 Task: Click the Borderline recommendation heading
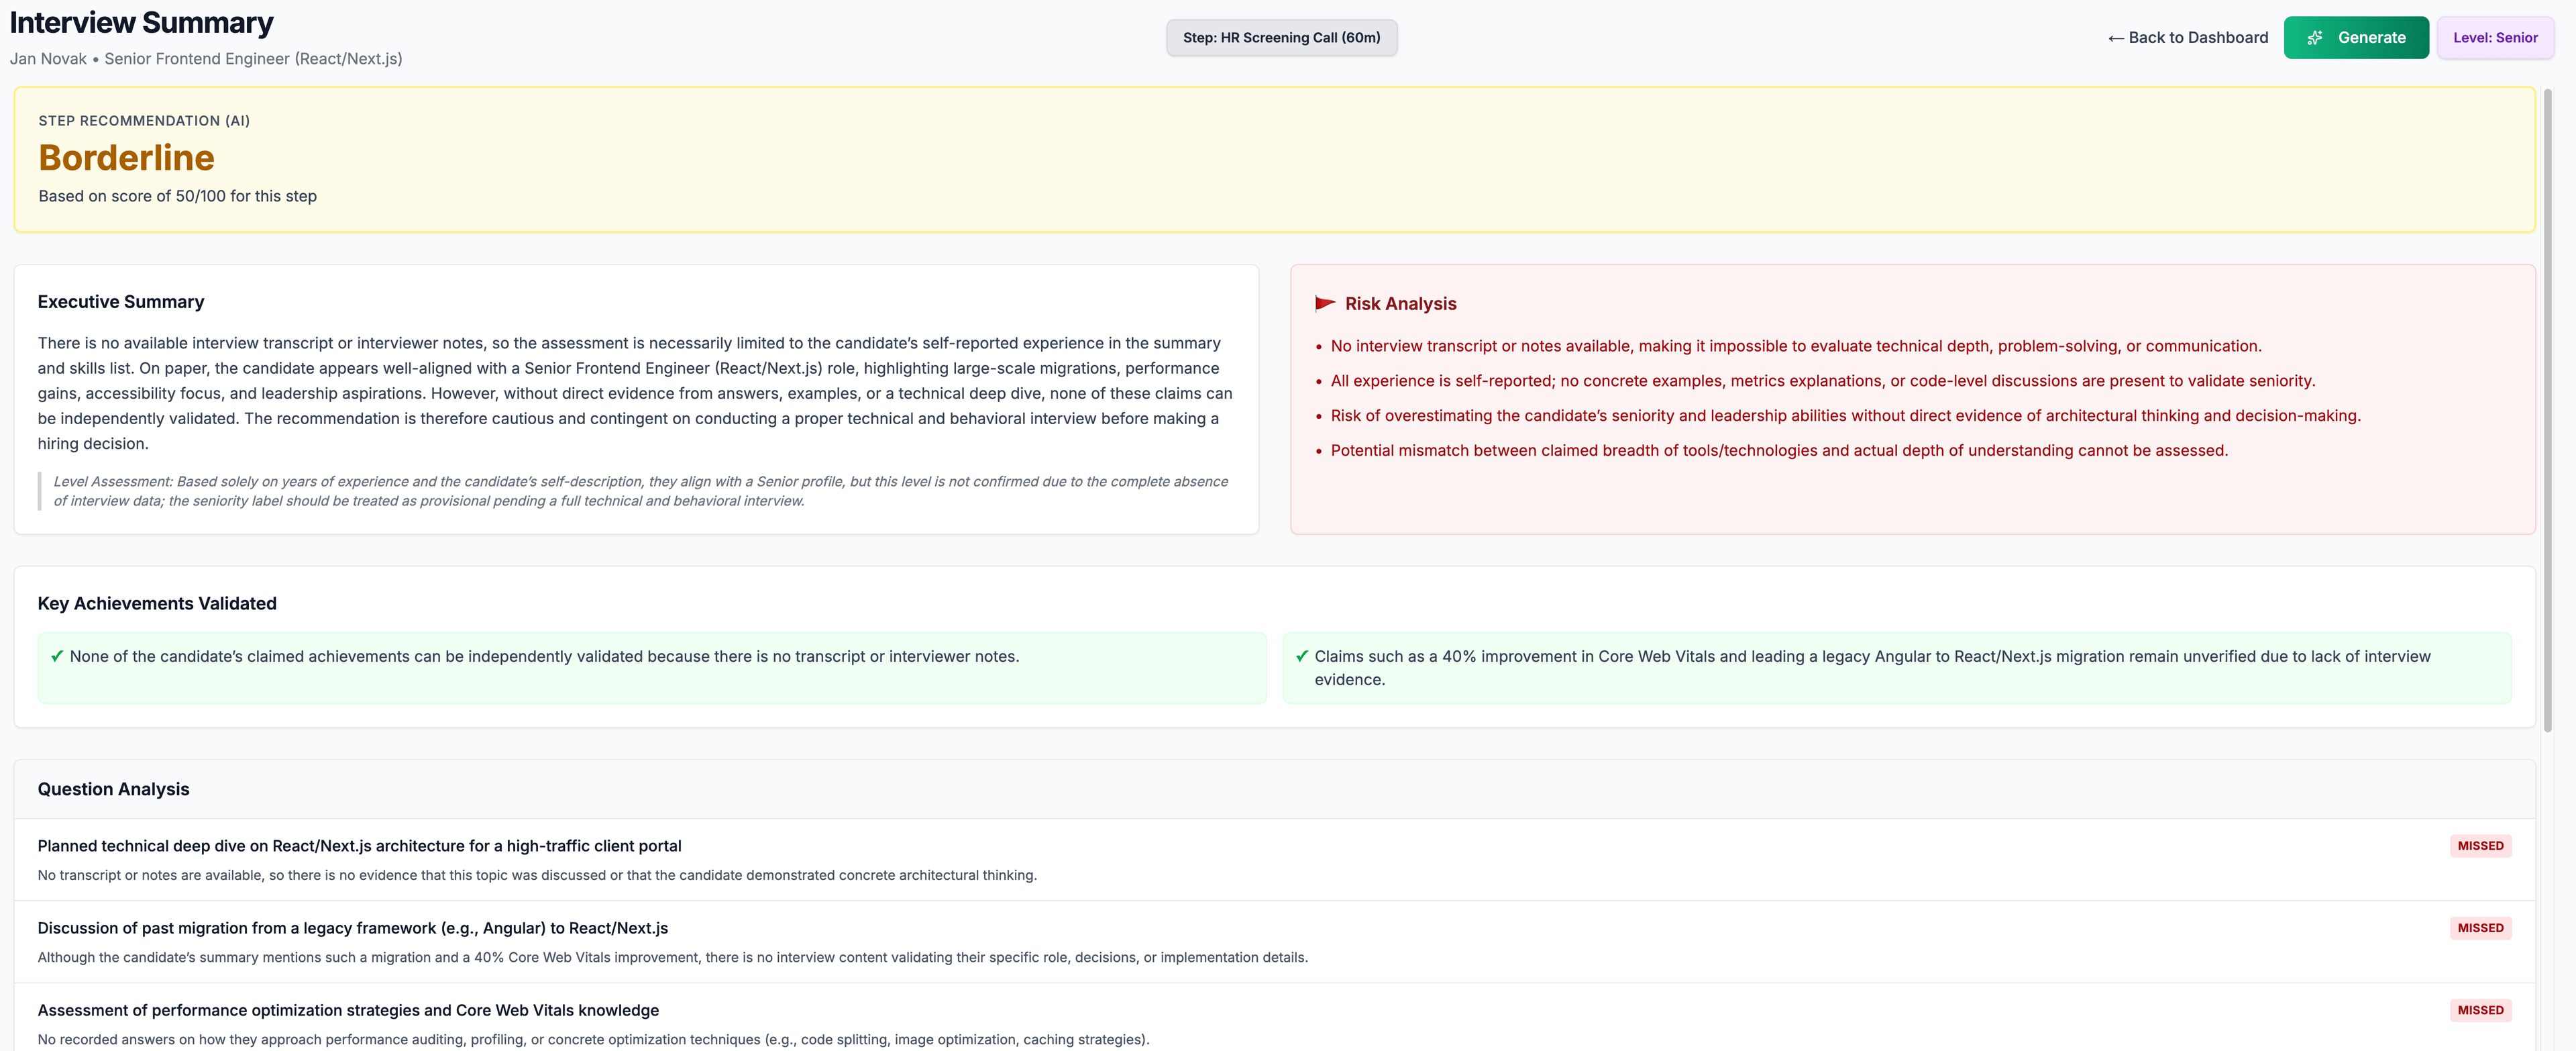pyautogui.click(x=126, y=158)
